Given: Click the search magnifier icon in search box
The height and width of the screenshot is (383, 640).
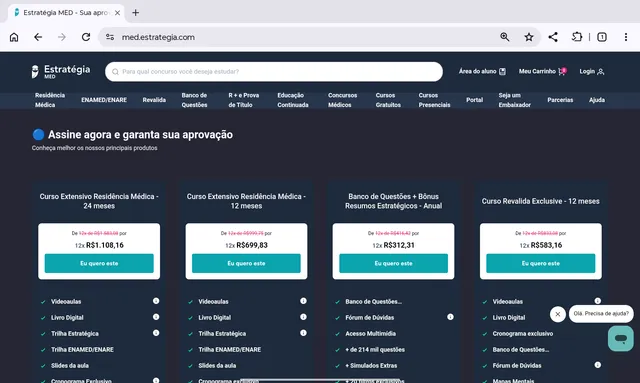Looking at the screenshot, I should click(116, 72).
